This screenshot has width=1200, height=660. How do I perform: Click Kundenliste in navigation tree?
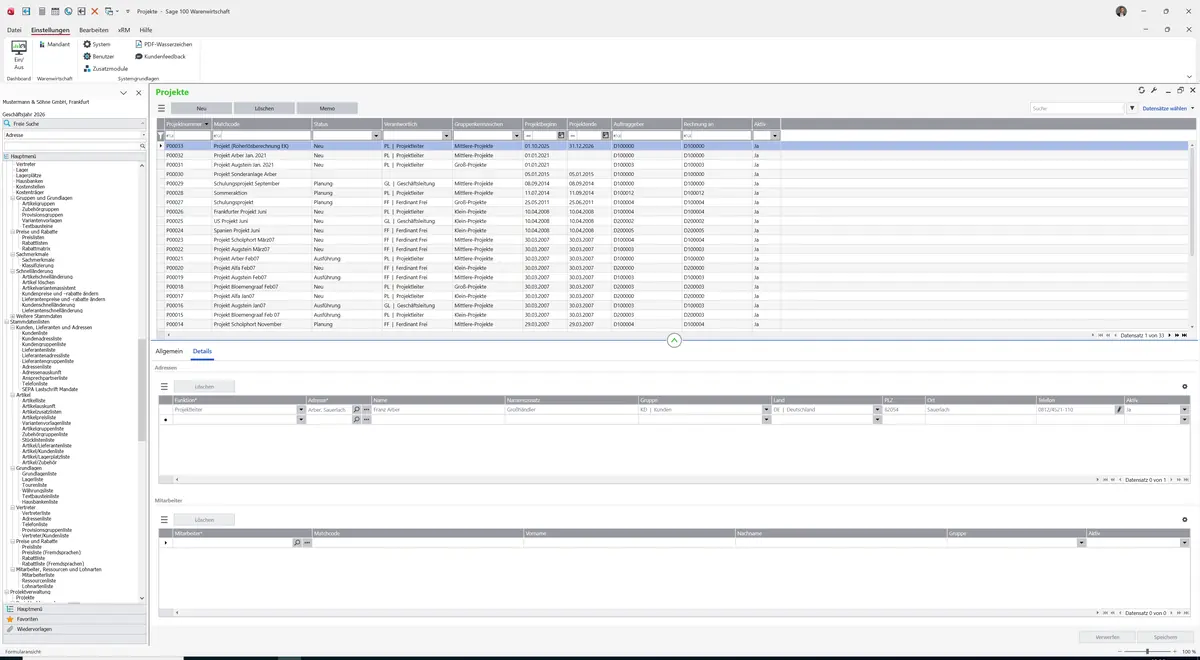click(x=35, y=333)
